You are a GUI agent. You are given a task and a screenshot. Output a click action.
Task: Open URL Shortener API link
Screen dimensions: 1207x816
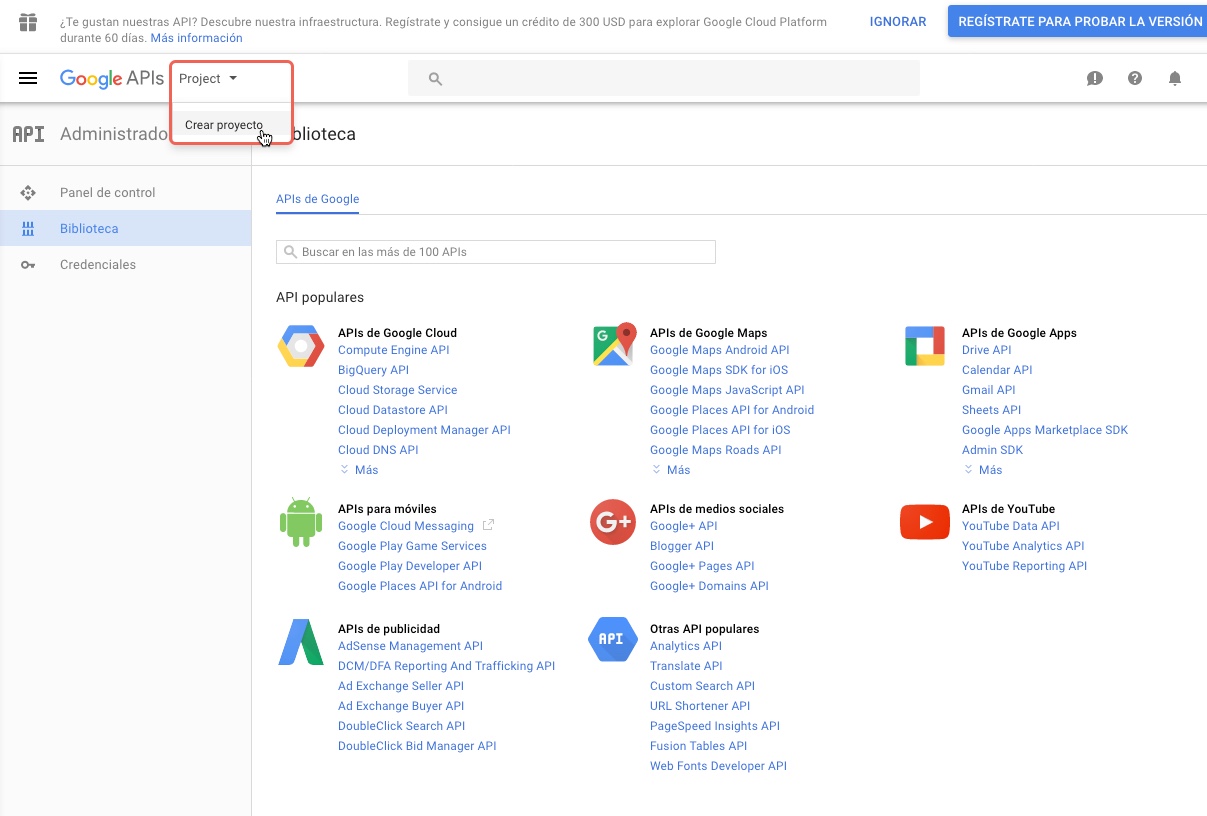click(x=700, y=706)
